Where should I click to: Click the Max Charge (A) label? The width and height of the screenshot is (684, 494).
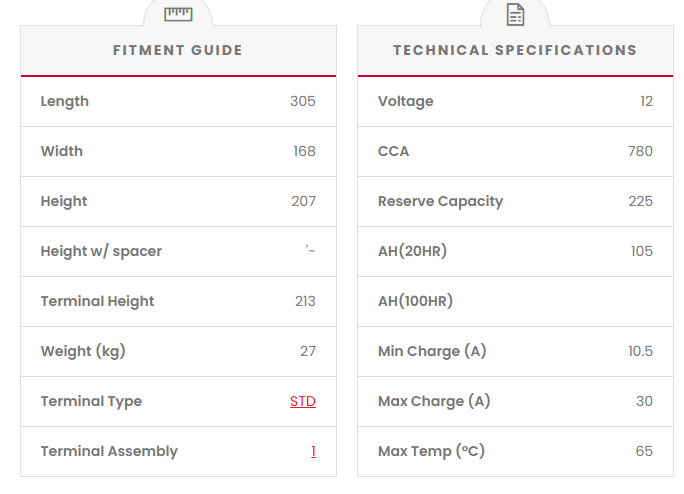(x=434, y=401)
